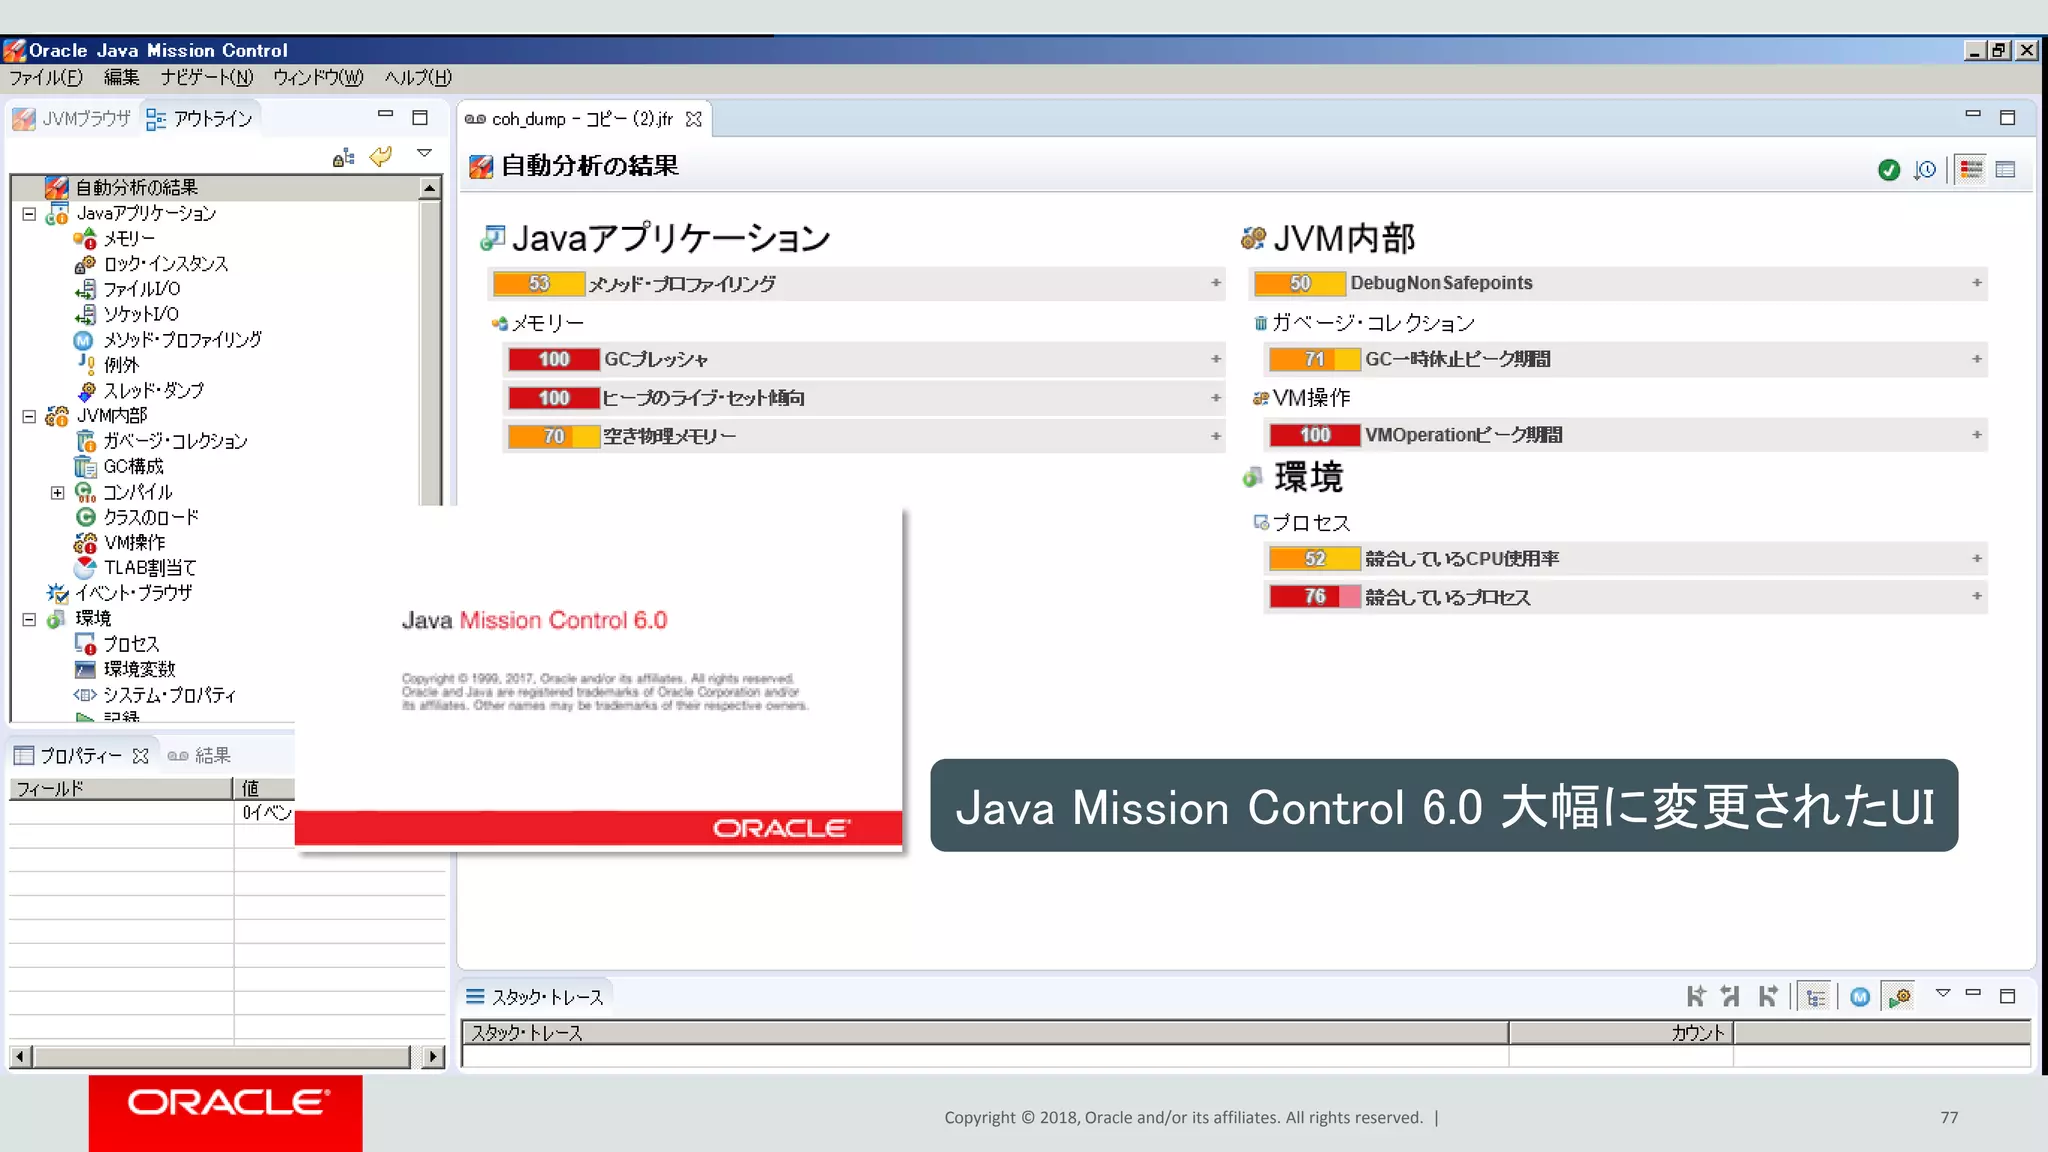Click the JVM内部 section heading
Screen dimensions: 2048x1152
(x=1344, y=238)
